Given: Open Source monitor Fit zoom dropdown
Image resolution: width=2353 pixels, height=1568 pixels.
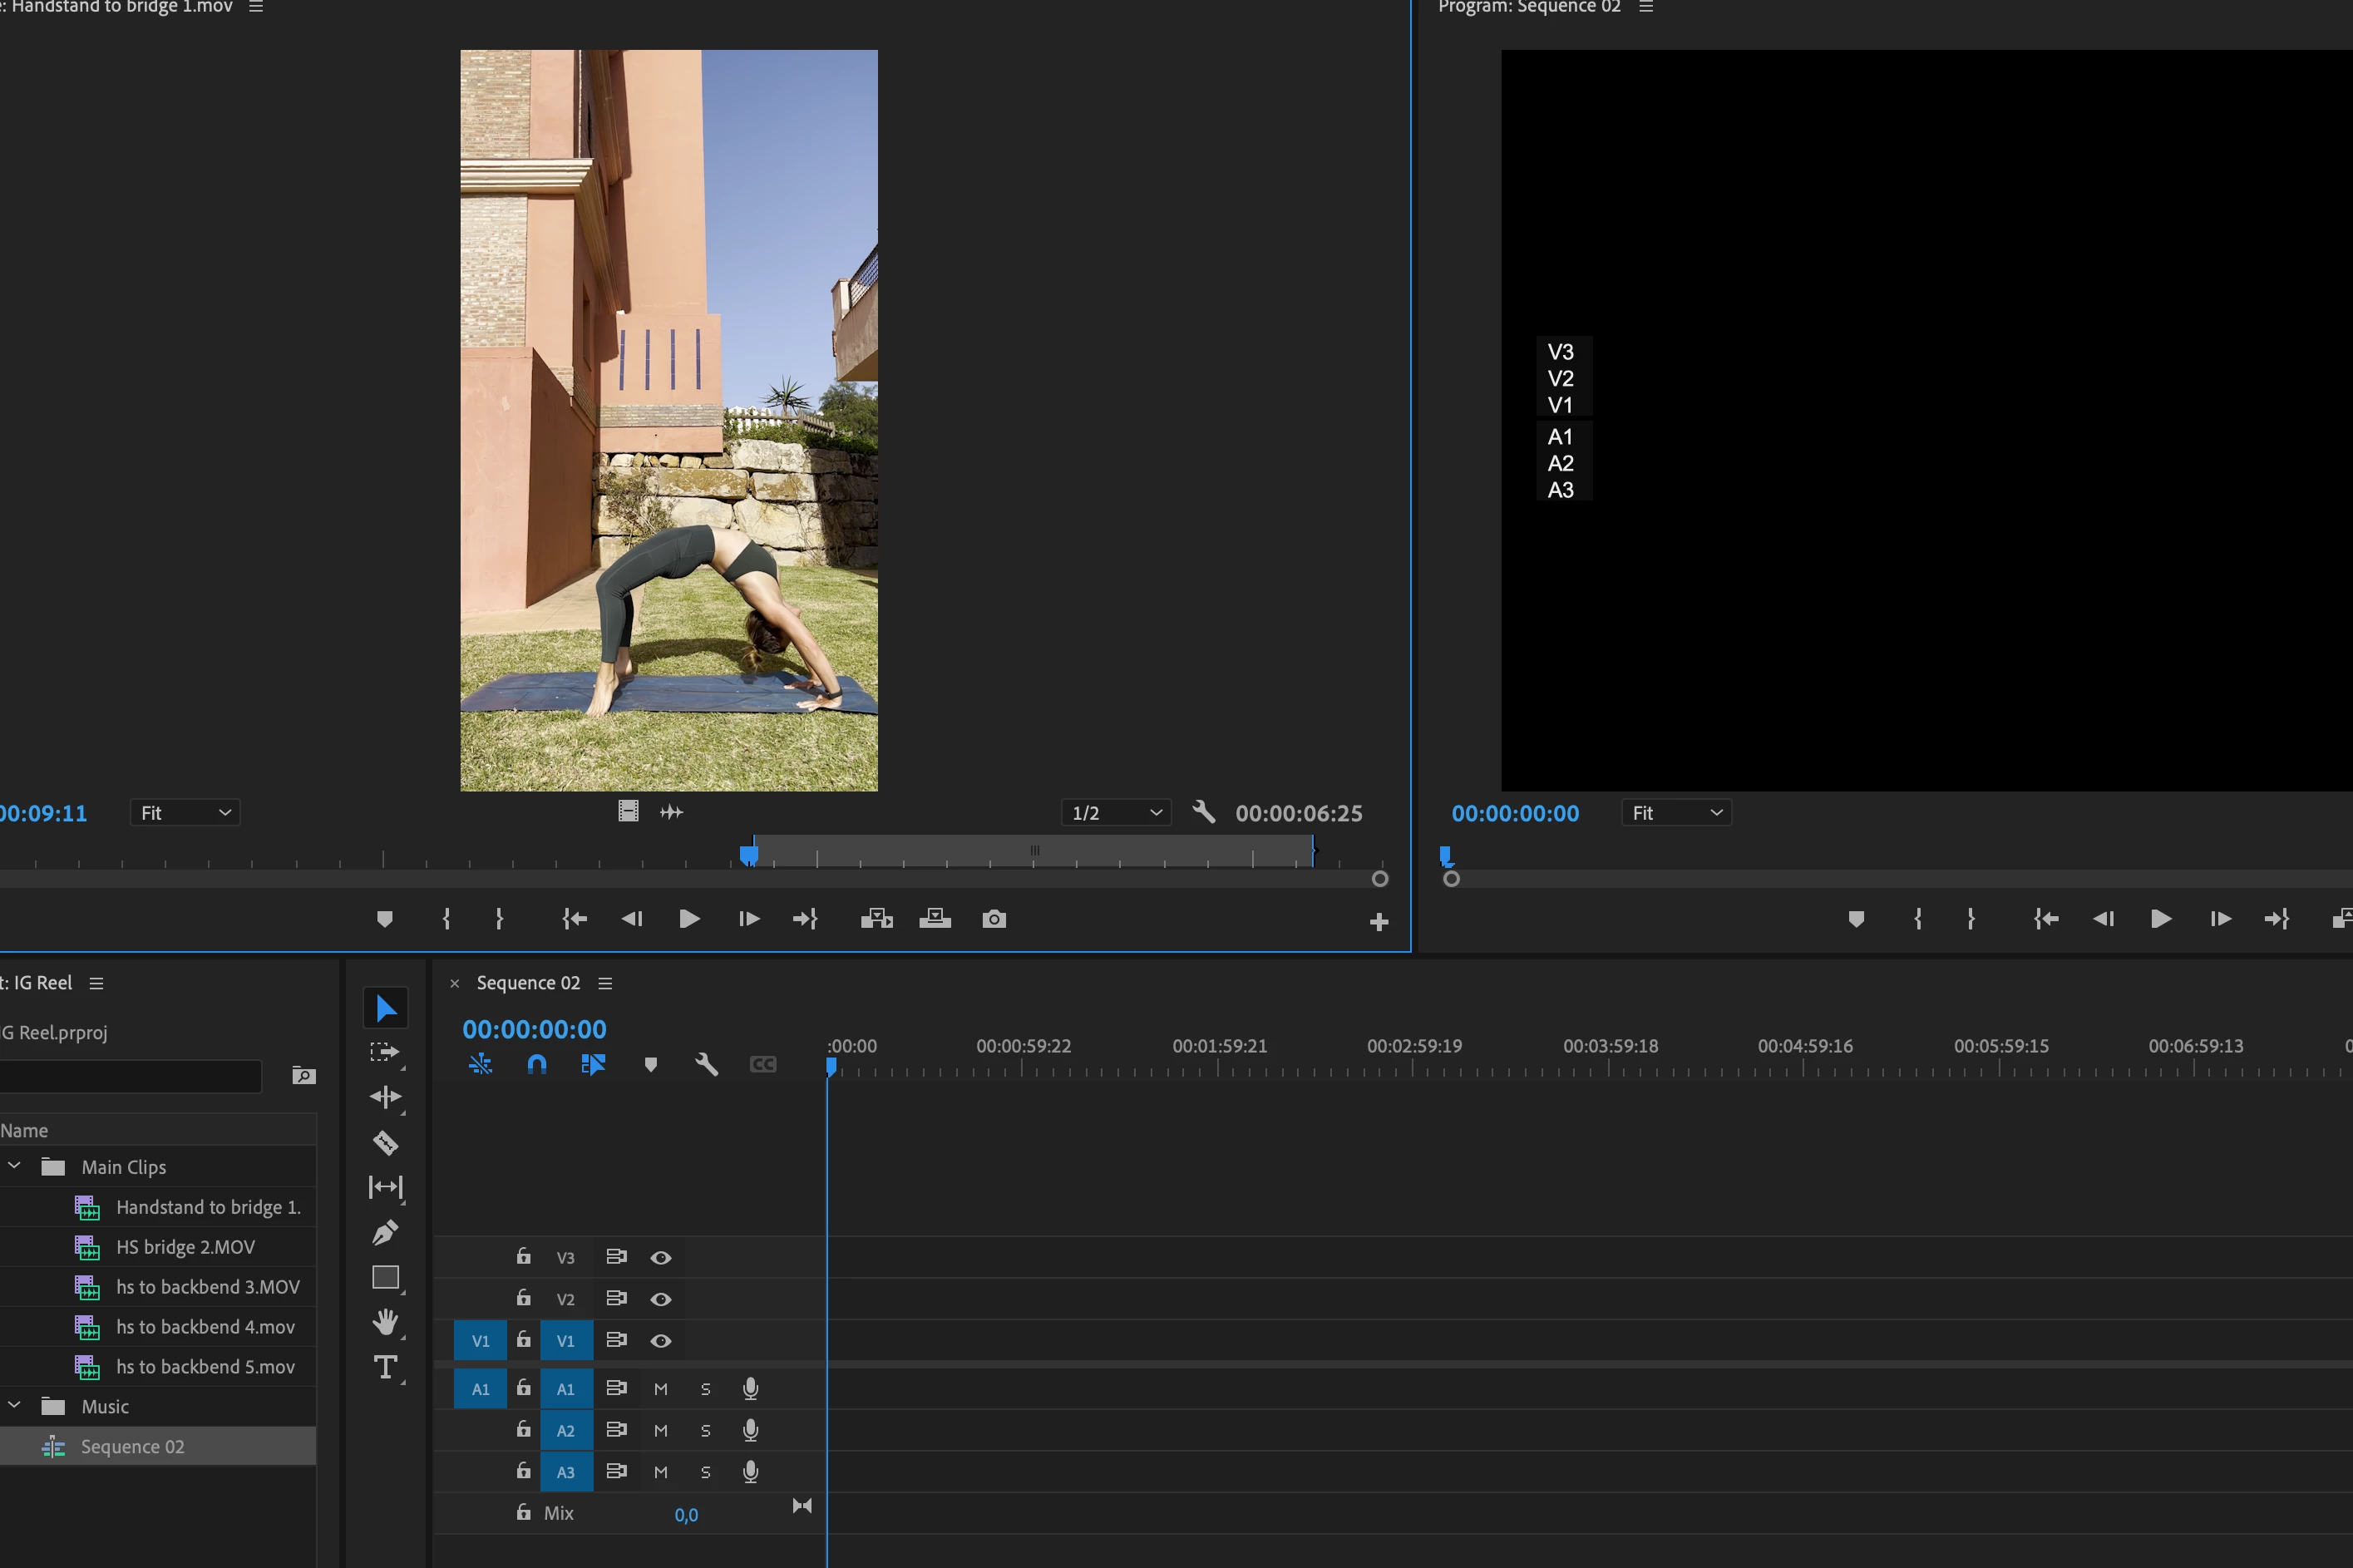Looking at the screenshot, I should point(185,813).
